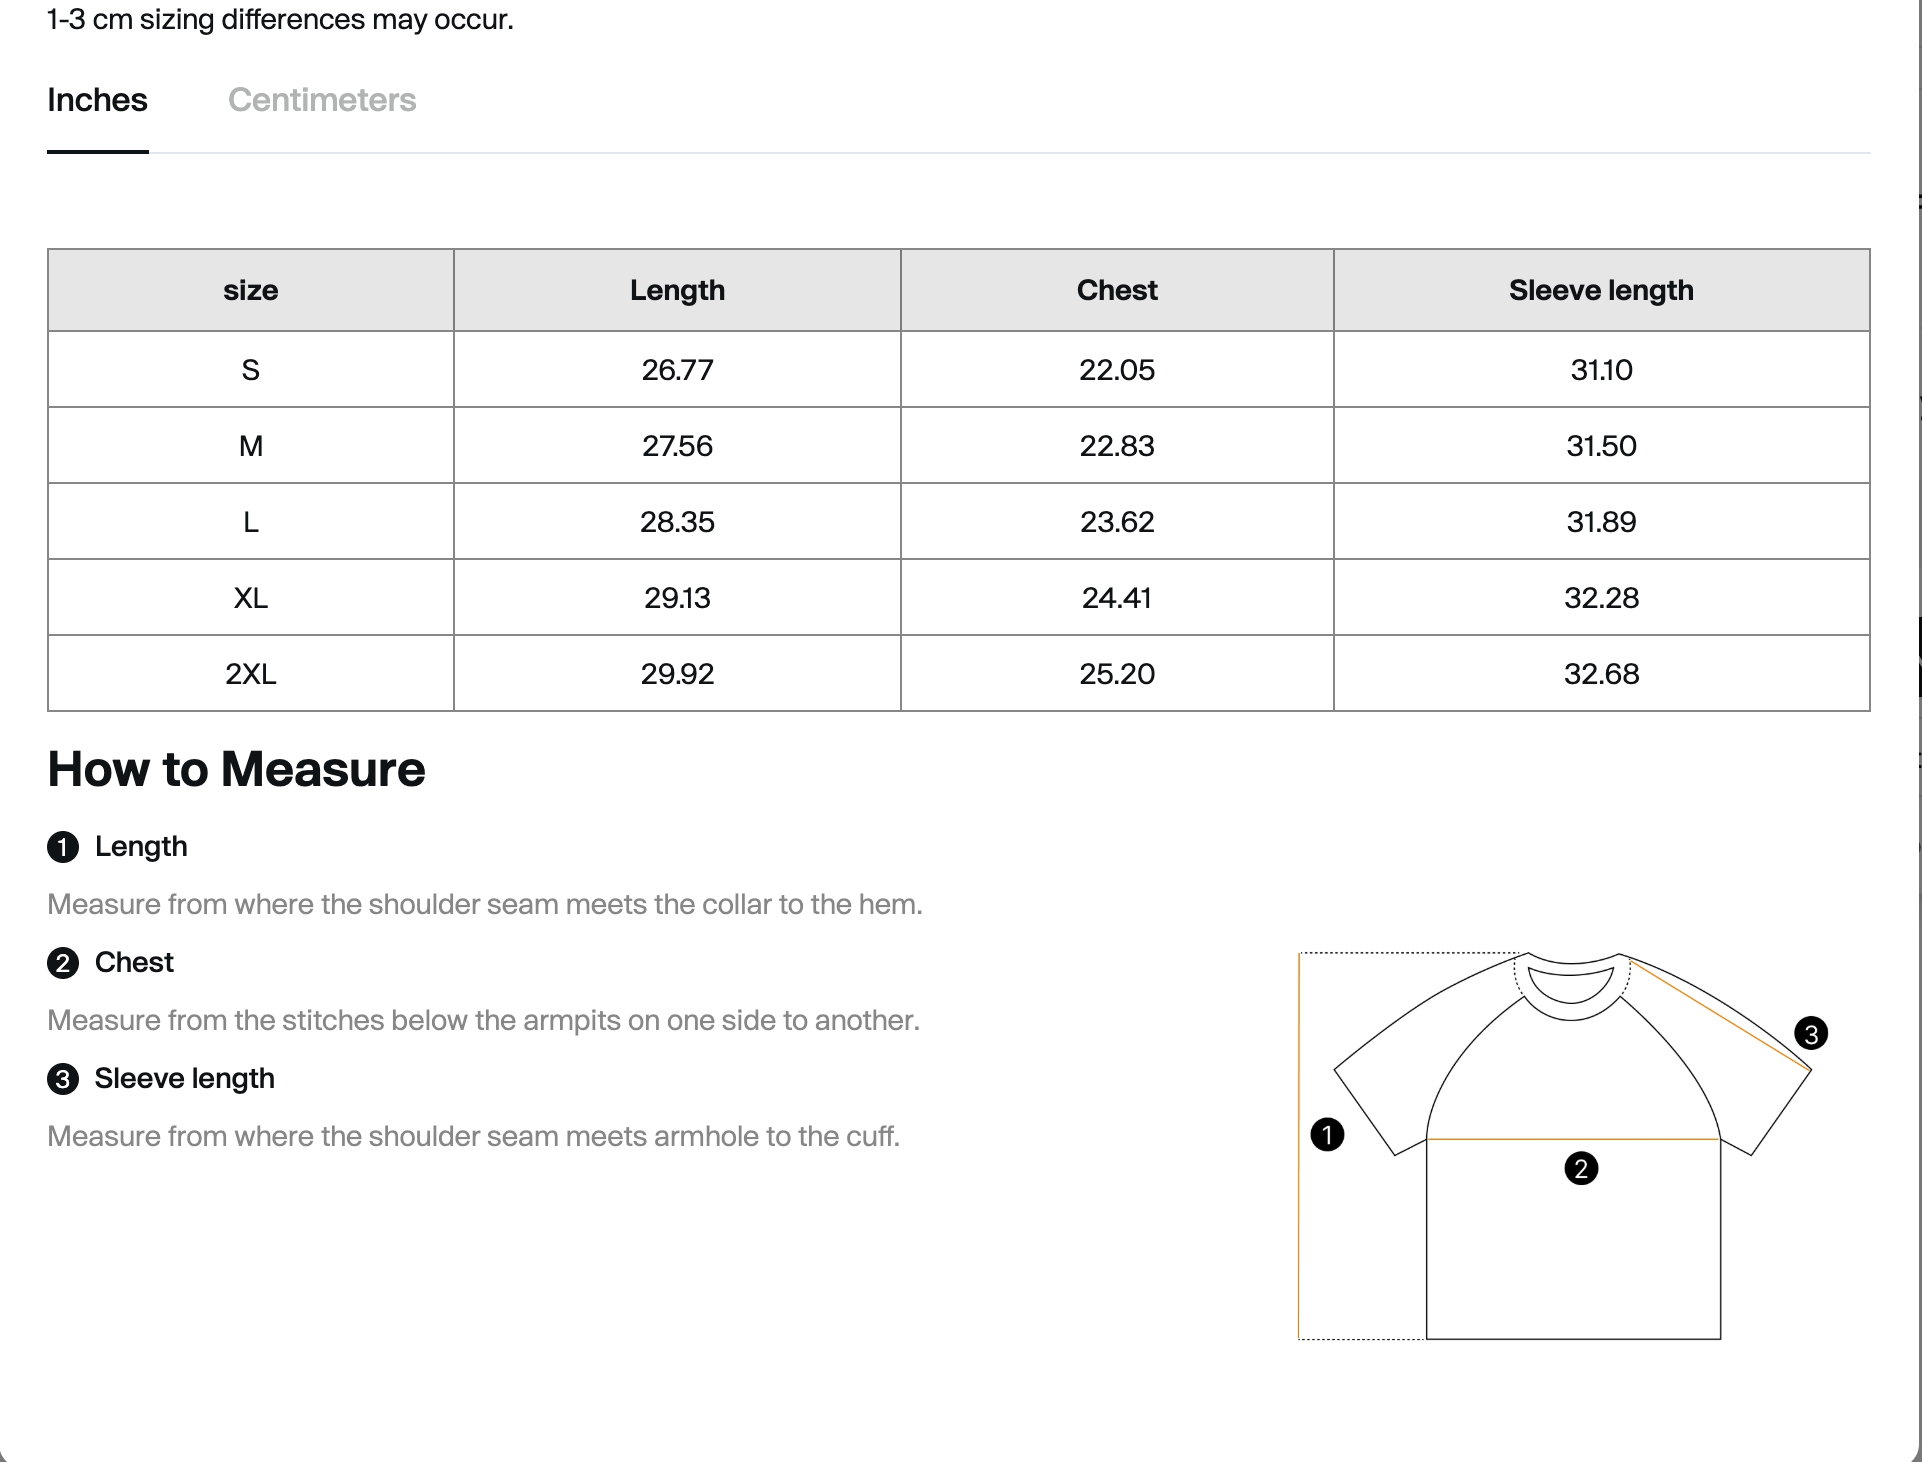Click marker 1 on the shirt diagram
The width and height of the screenshot is (1922, 1462).
point(1327,1135)
